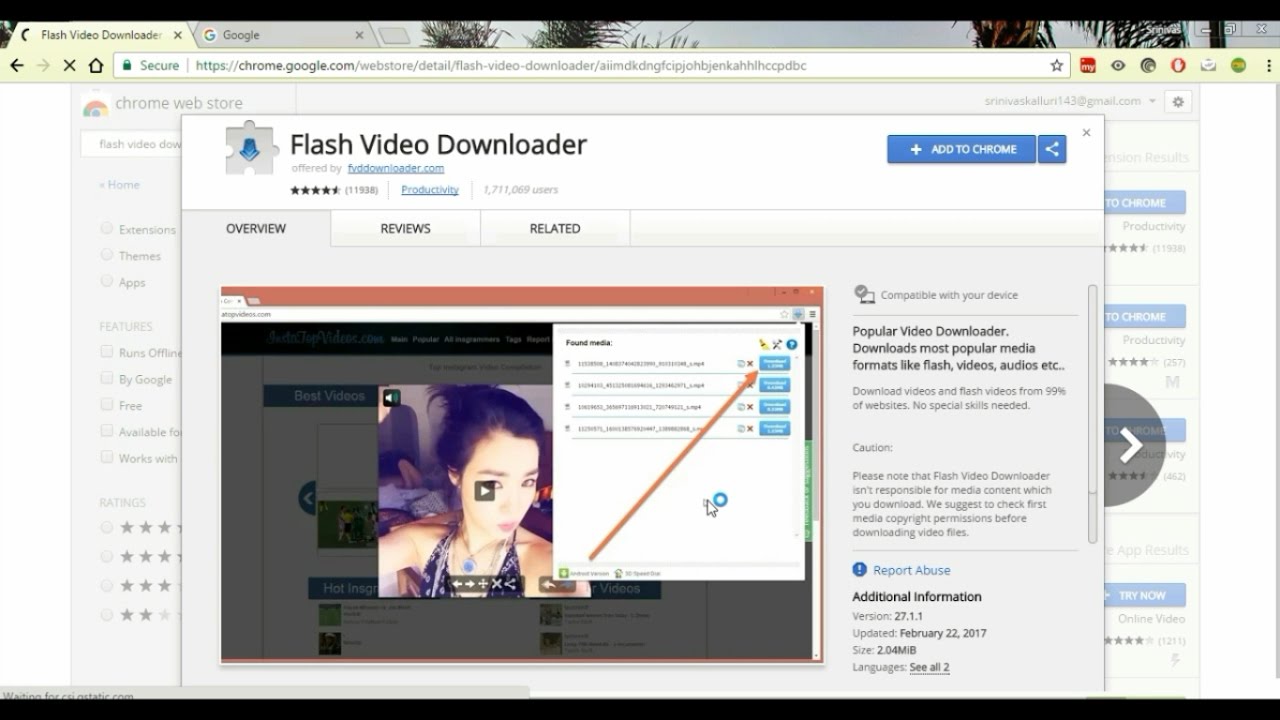The height and width of the screenshot is (720, 1280).
Task: Click the red 'my' extension icon
Action: click(x=1088, y=65)
